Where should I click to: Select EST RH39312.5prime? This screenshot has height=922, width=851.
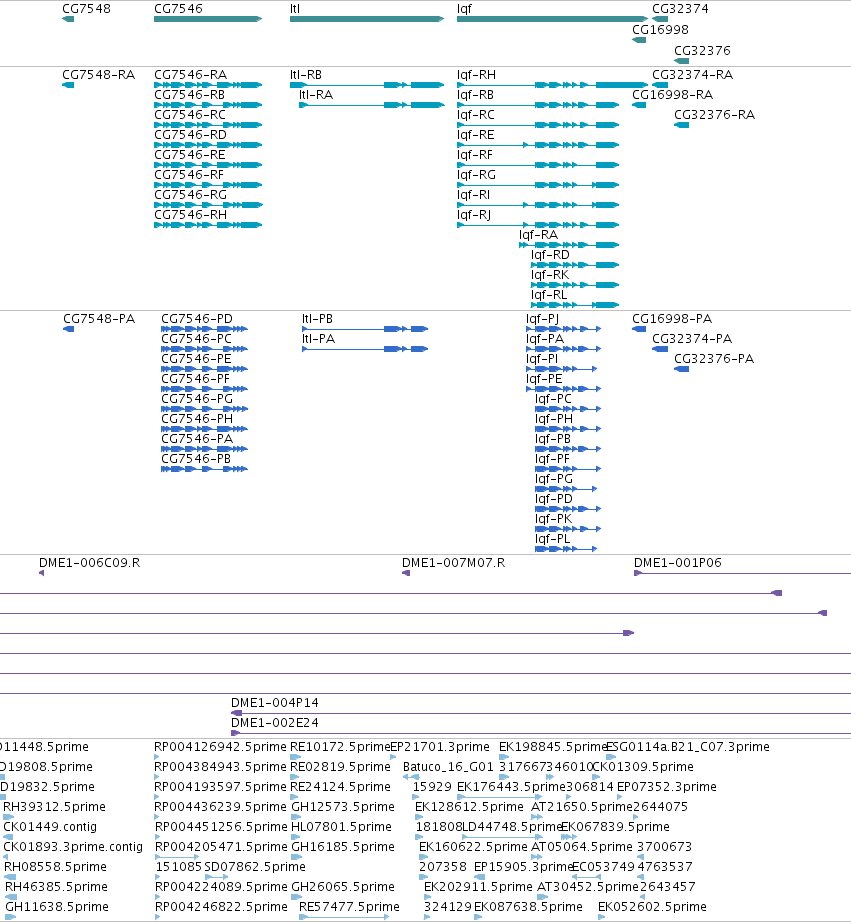55,807
